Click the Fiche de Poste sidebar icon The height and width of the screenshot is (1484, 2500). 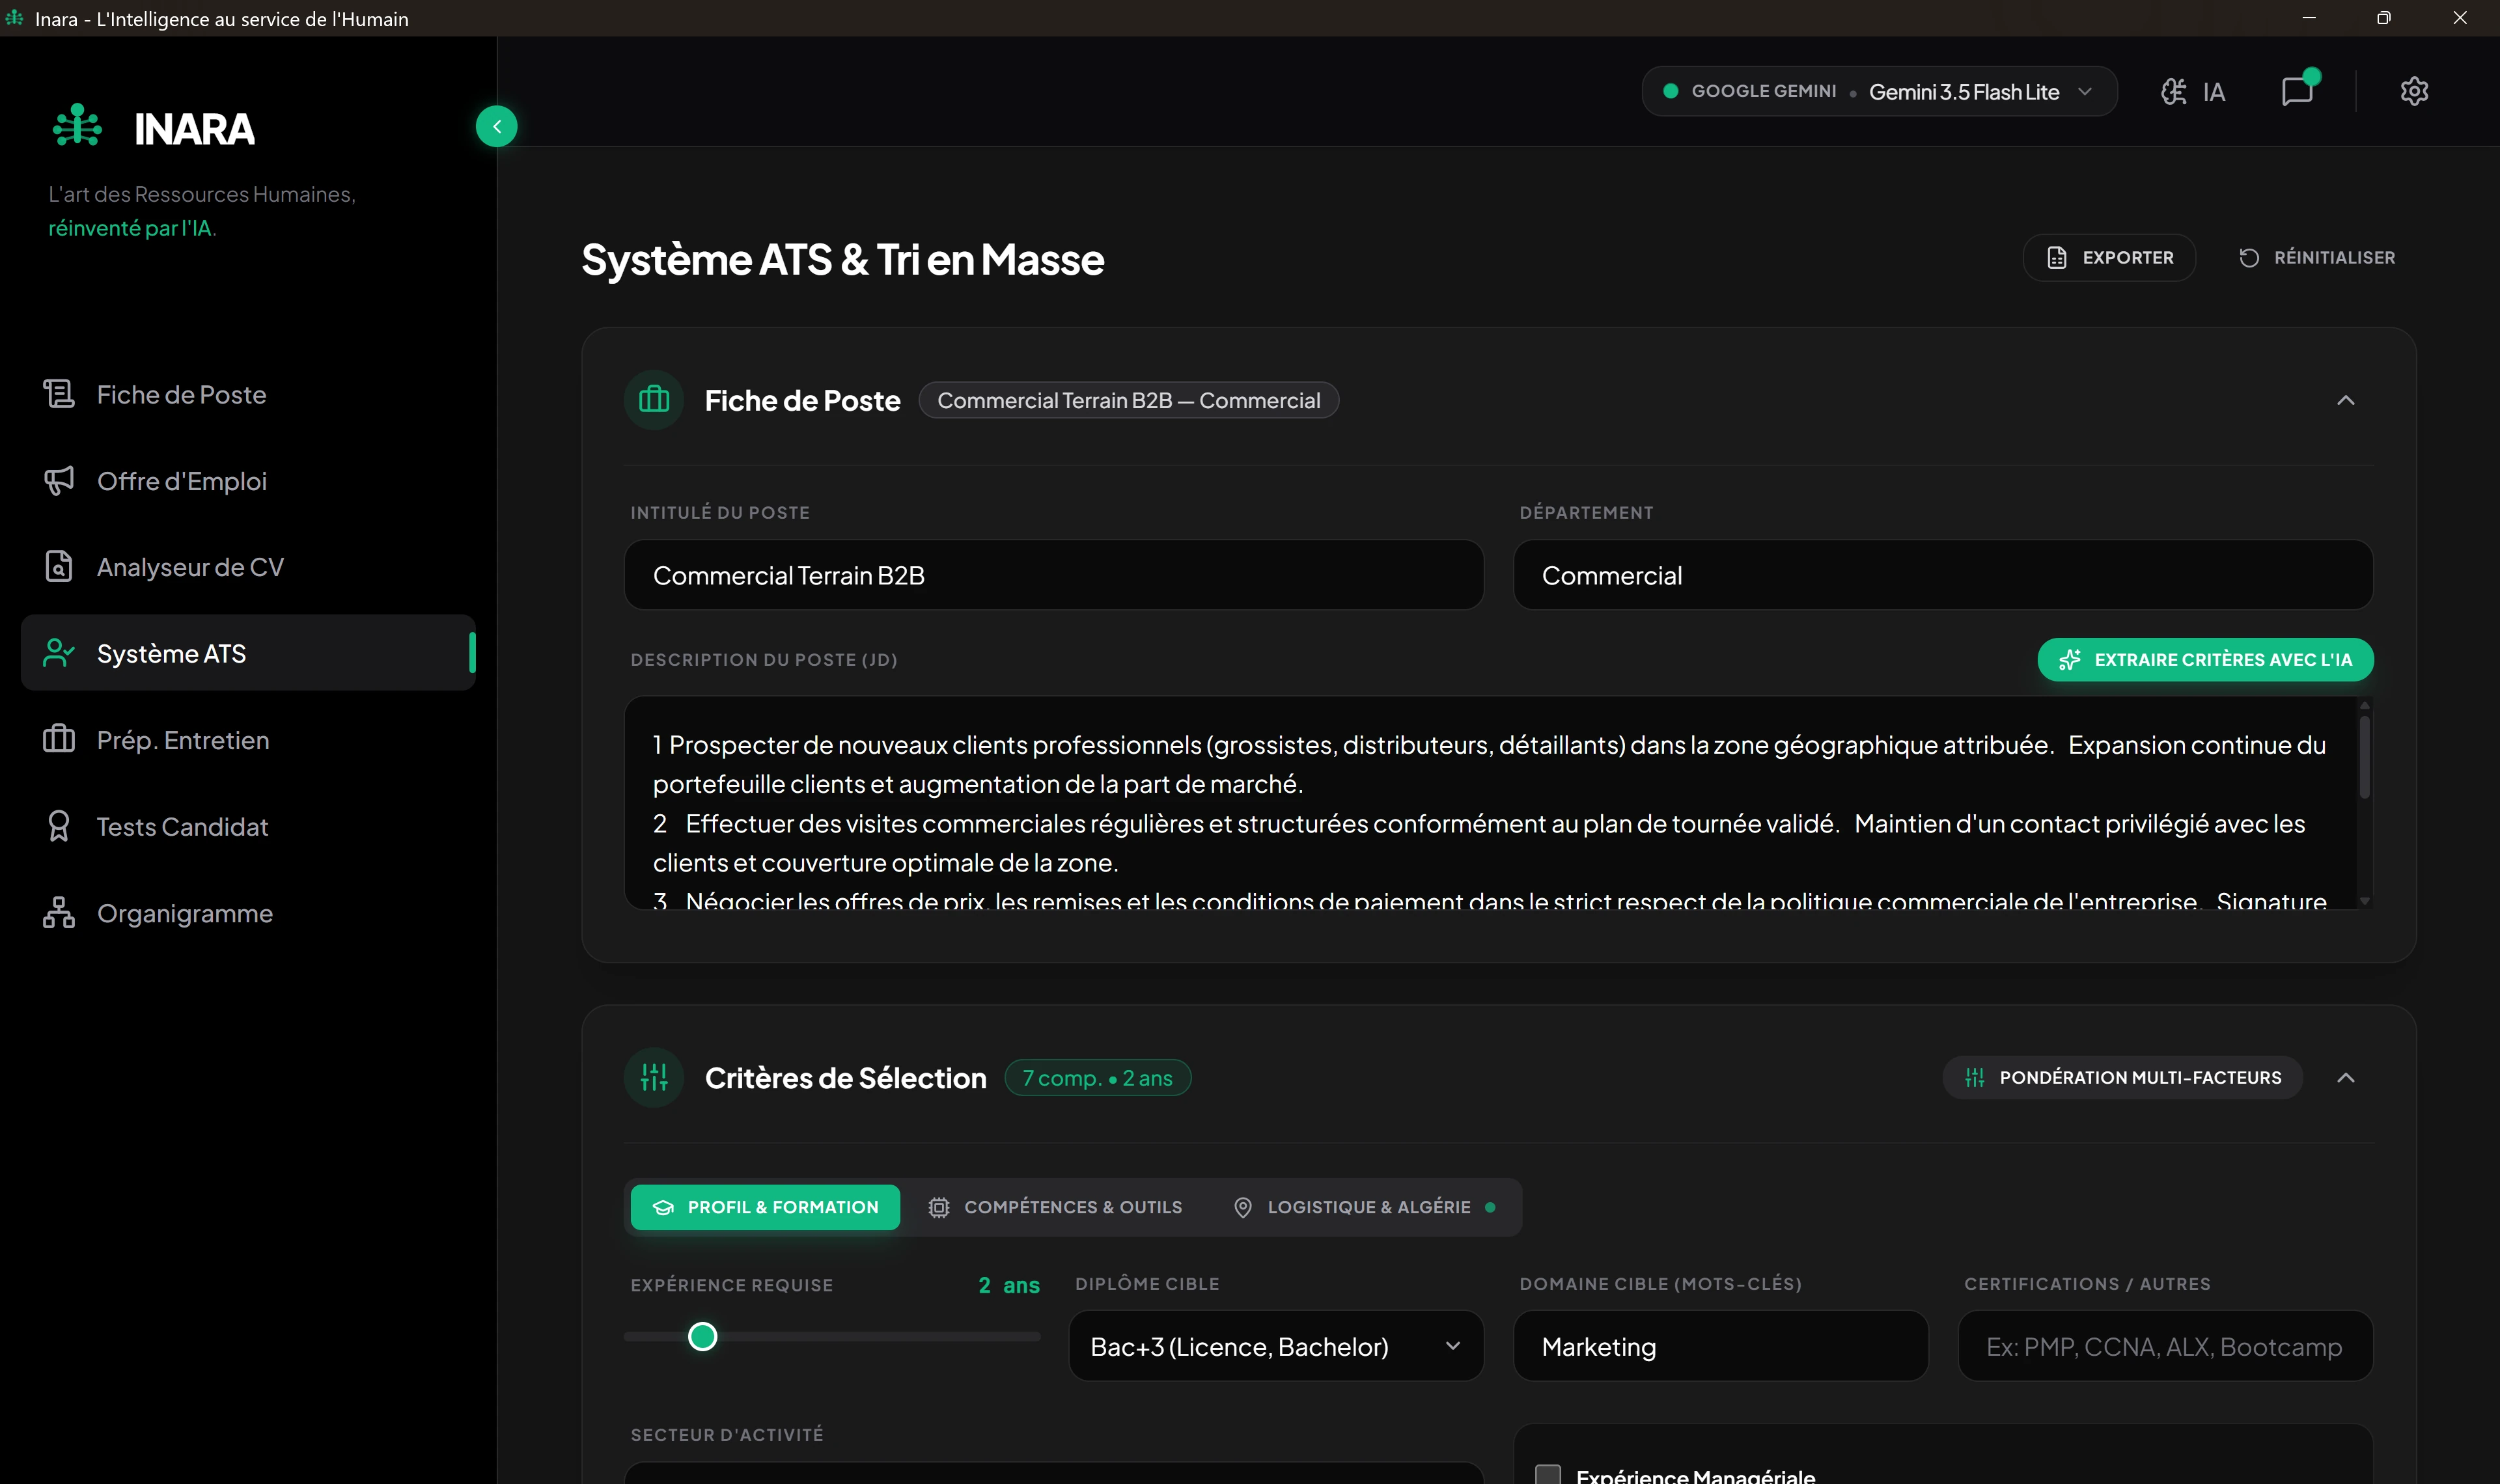[59, 394]
